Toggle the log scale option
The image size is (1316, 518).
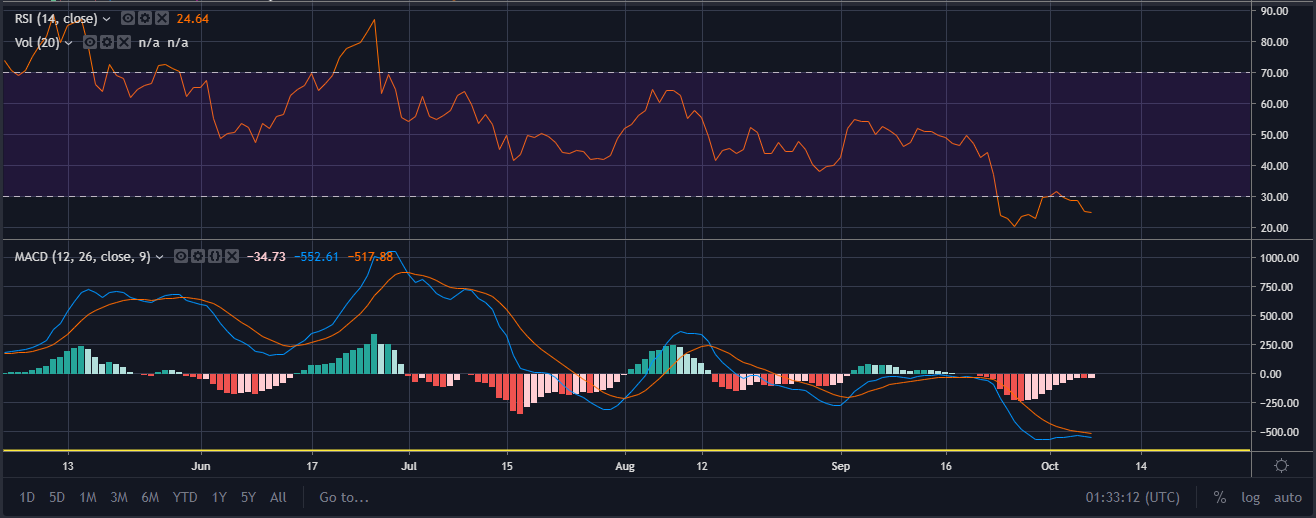click(x=1250, y=497)
